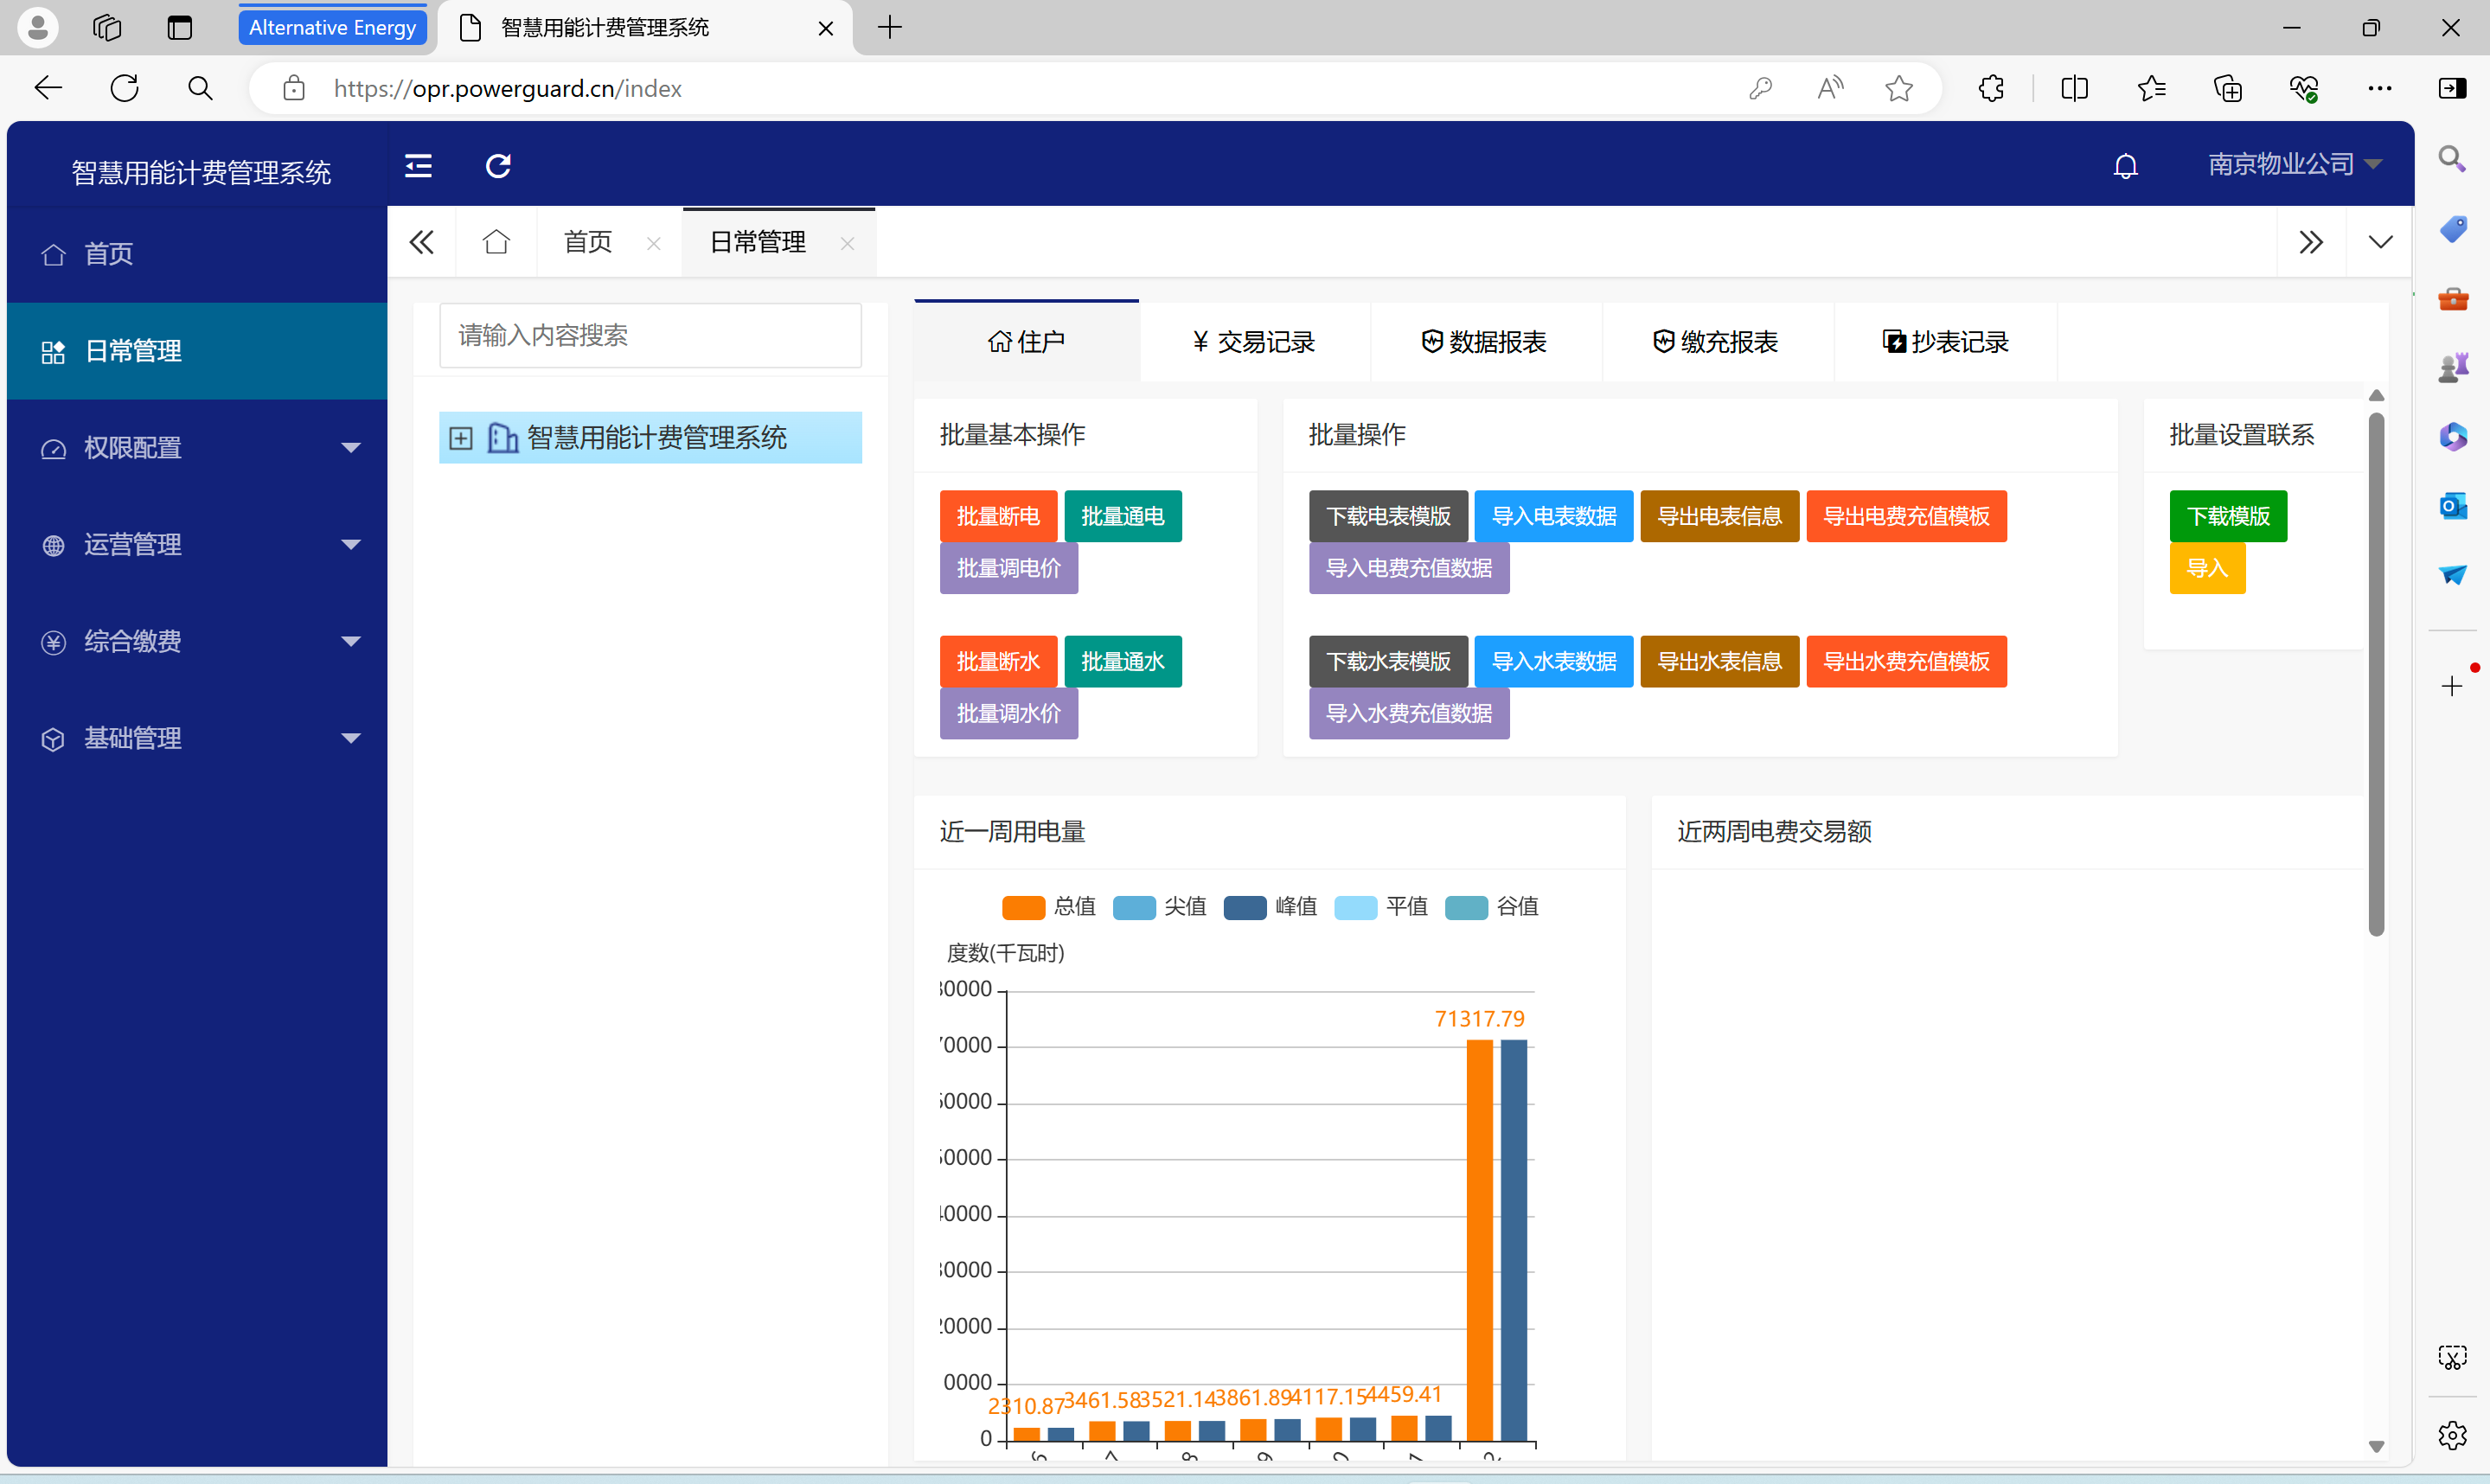Click the home icon in tab bar
Viewport: 2490px width, 1484px height.
pos(496,242)
